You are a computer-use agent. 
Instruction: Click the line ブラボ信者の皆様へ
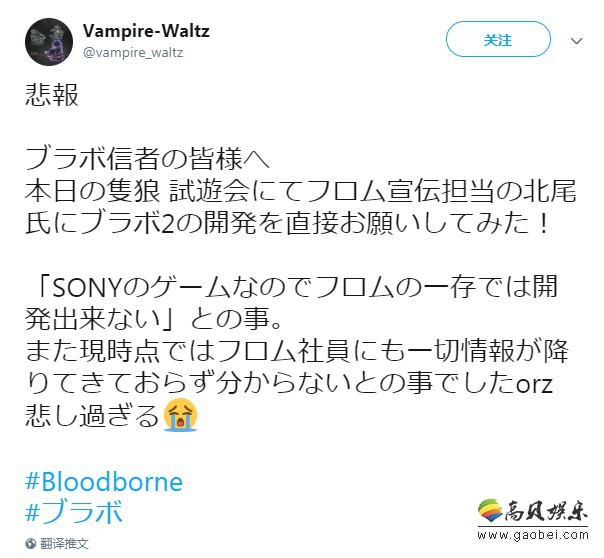(148, 159)
